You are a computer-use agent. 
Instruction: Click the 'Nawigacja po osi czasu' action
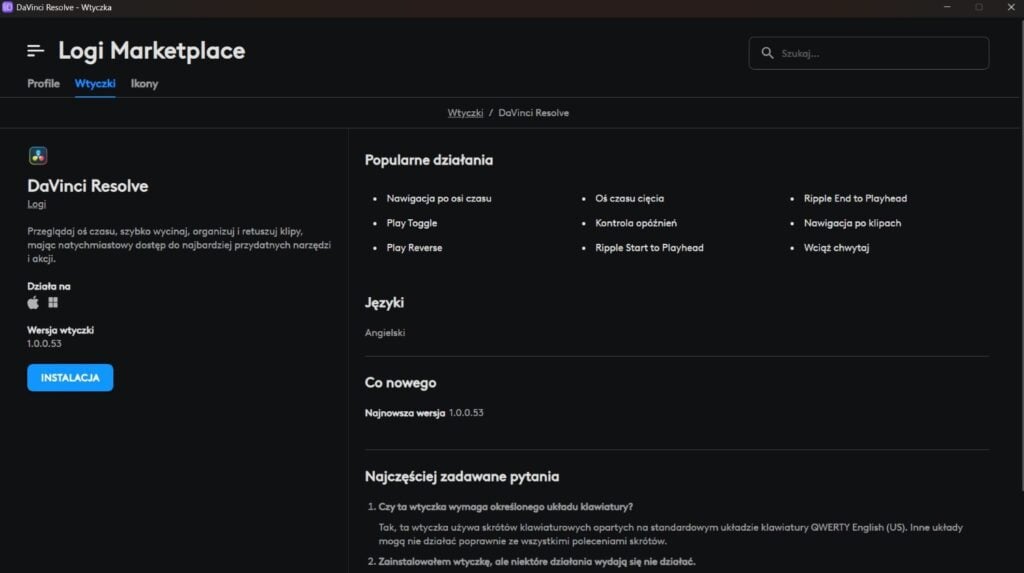pos(439,199)
